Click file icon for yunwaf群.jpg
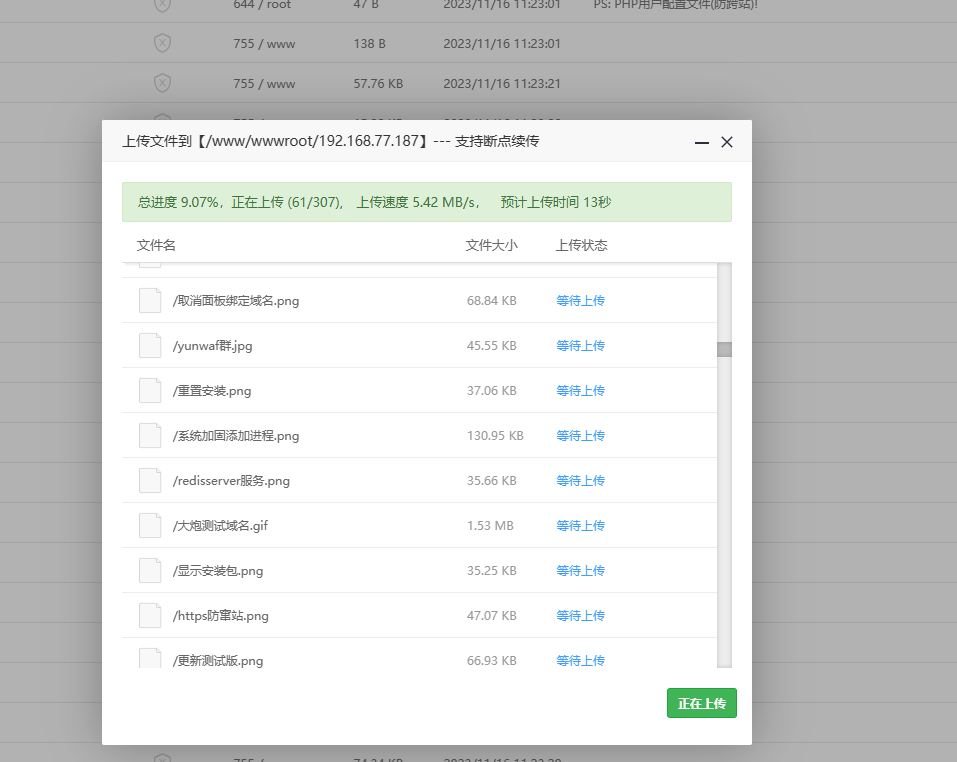Viewport: 957px width, 762px height. [x=150, y=345]
